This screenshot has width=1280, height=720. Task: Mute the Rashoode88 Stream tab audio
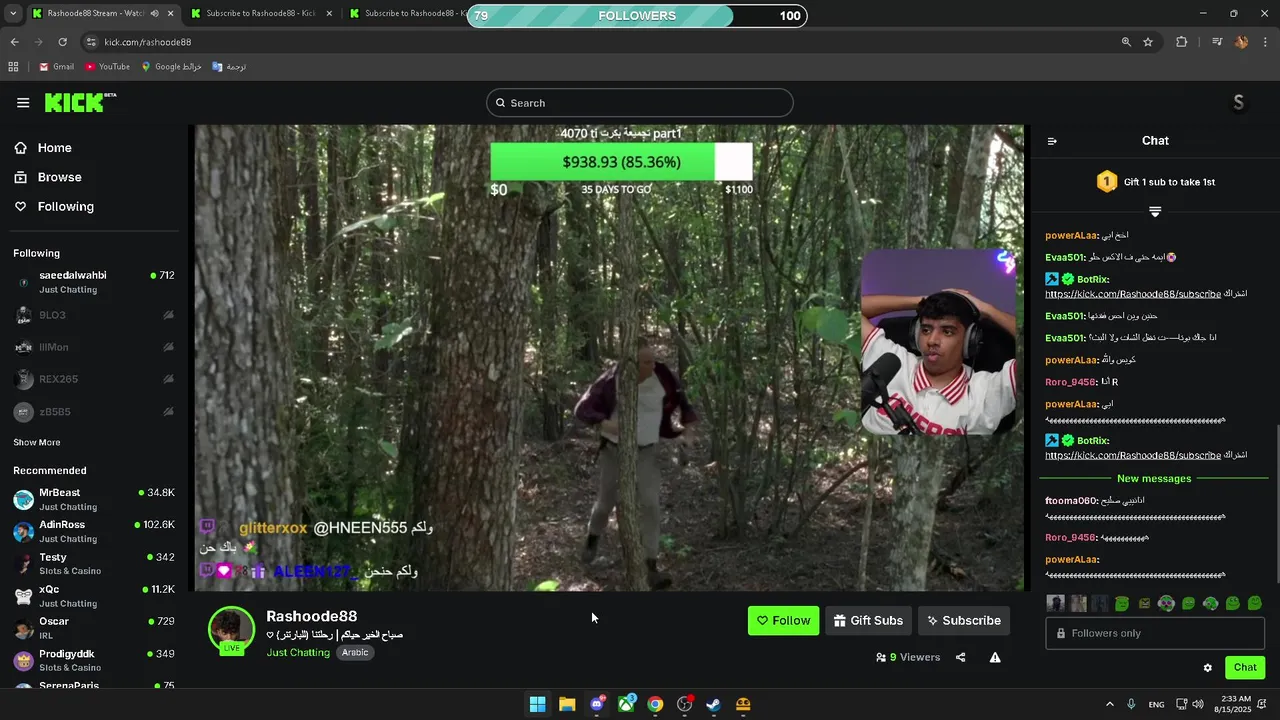pyautogui.click(x=154, y=13)
